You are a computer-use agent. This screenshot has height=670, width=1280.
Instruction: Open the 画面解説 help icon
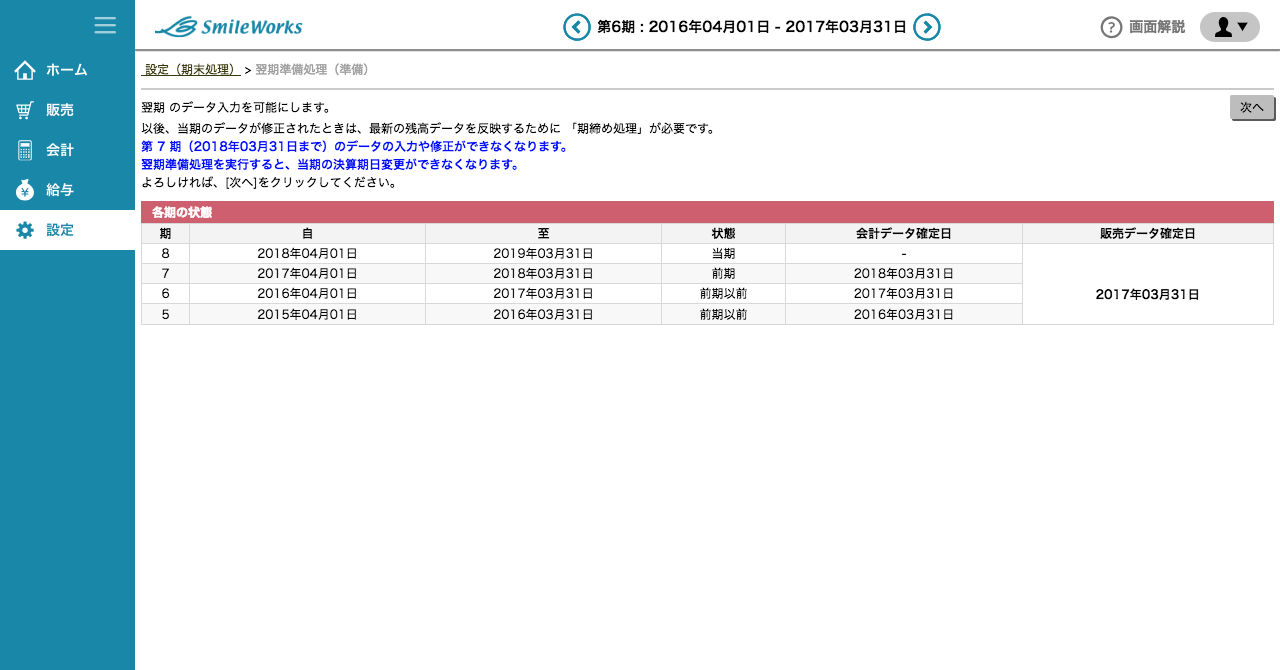[x=1111, y=27]
